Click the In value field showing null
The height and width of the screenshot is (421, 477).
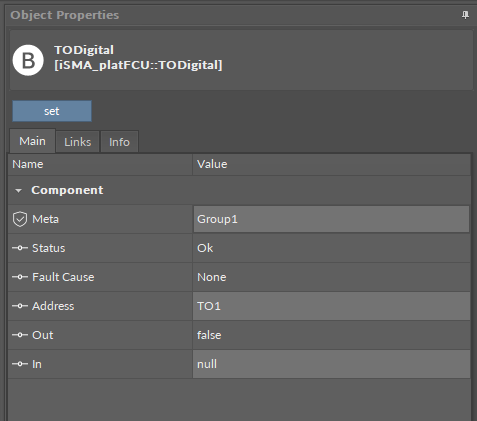click(x=331, y=364)
